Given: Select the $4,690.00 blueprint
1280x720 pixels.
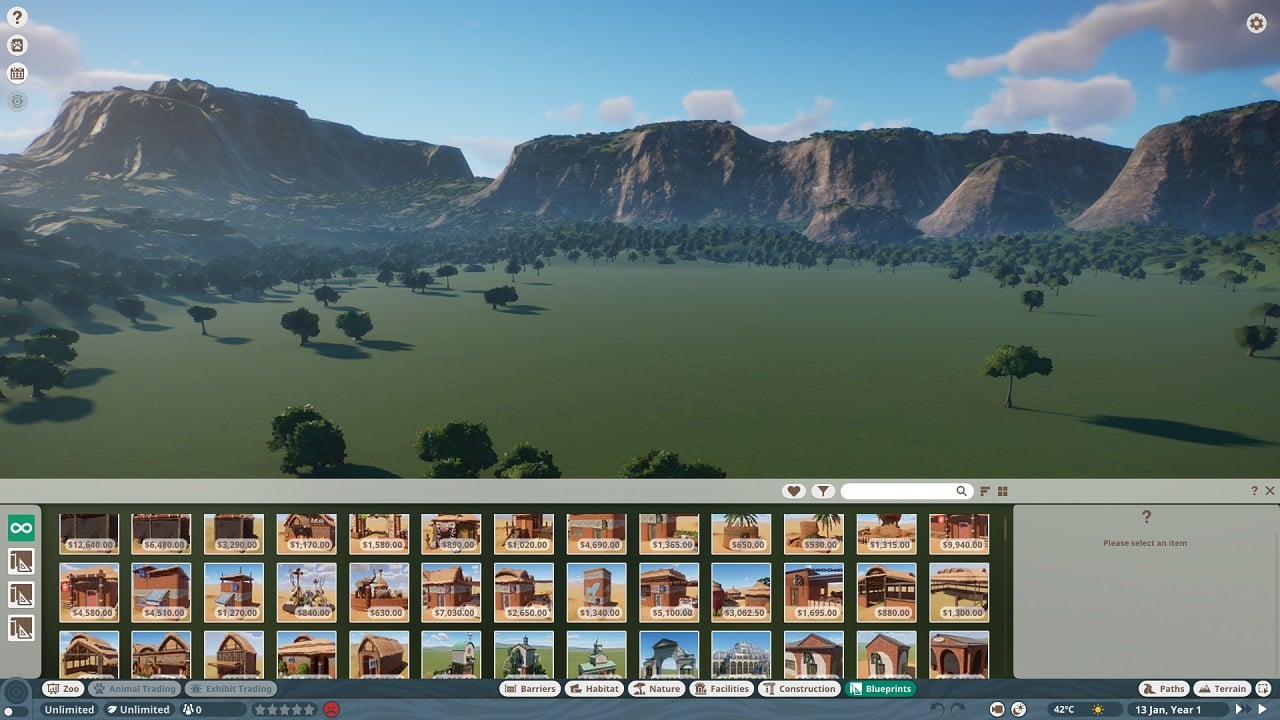Looking at the screenshot, I should tap(597, 534).
